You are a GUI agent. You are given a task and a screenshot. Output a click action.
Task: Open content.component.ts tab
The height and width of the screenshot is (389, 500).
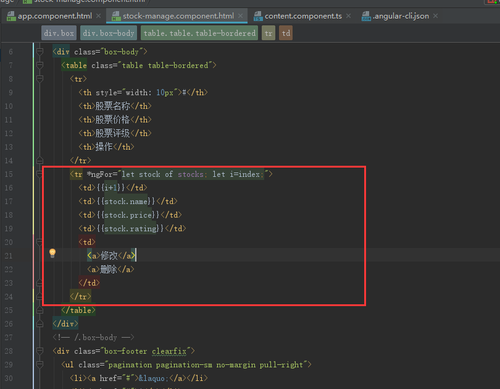coord(303,16)
